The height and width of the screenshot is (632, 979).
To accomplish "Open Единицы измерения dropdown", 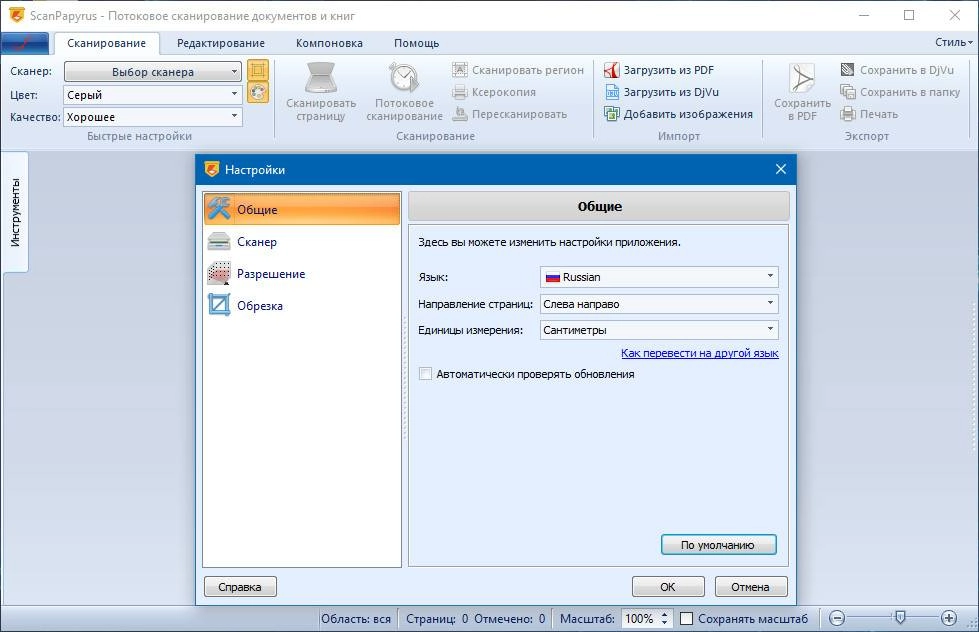I will coord(659,330).
